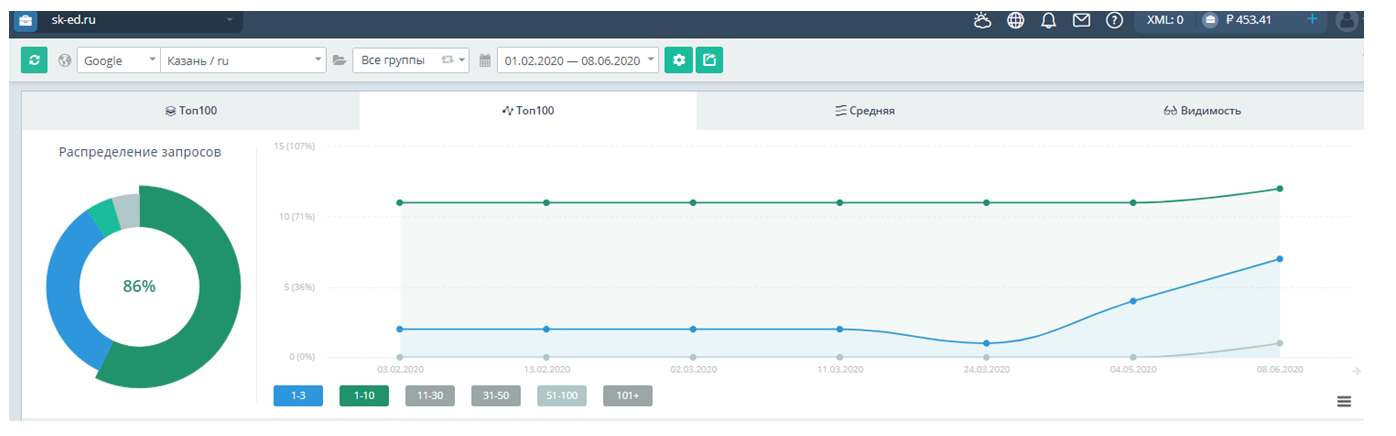Add funds with the blue plus icon
The height and width of the screenshot is (436, 1396).
[x=1312, y=19]
